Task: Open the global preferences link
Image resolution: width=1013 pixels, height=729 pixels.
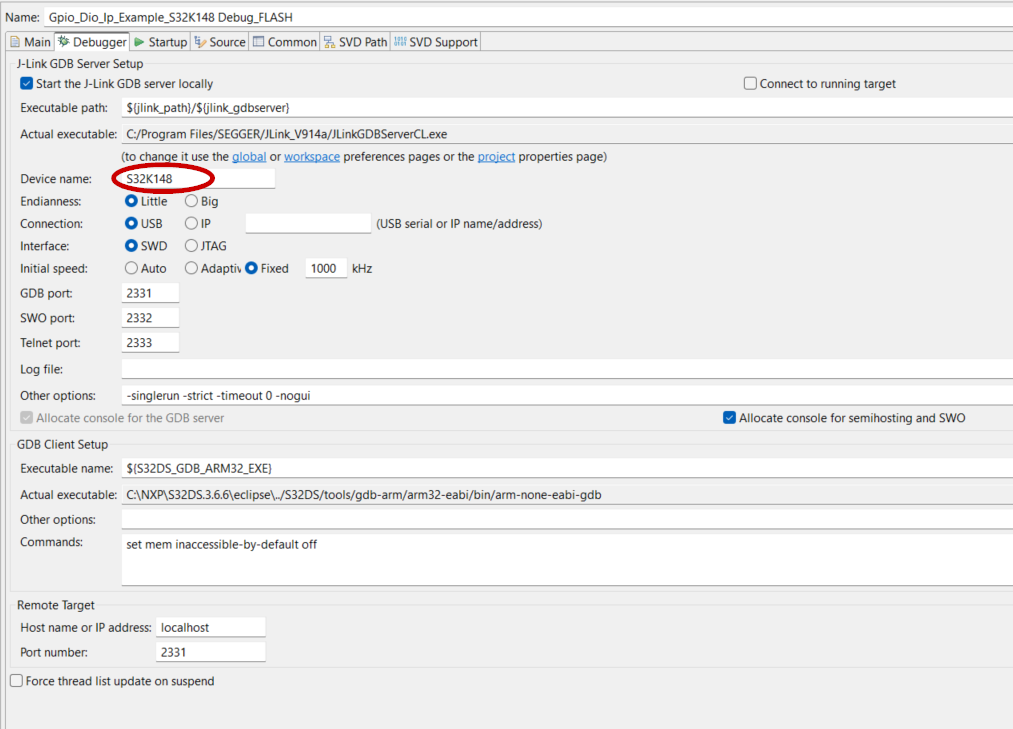Action: coord(249,156)
